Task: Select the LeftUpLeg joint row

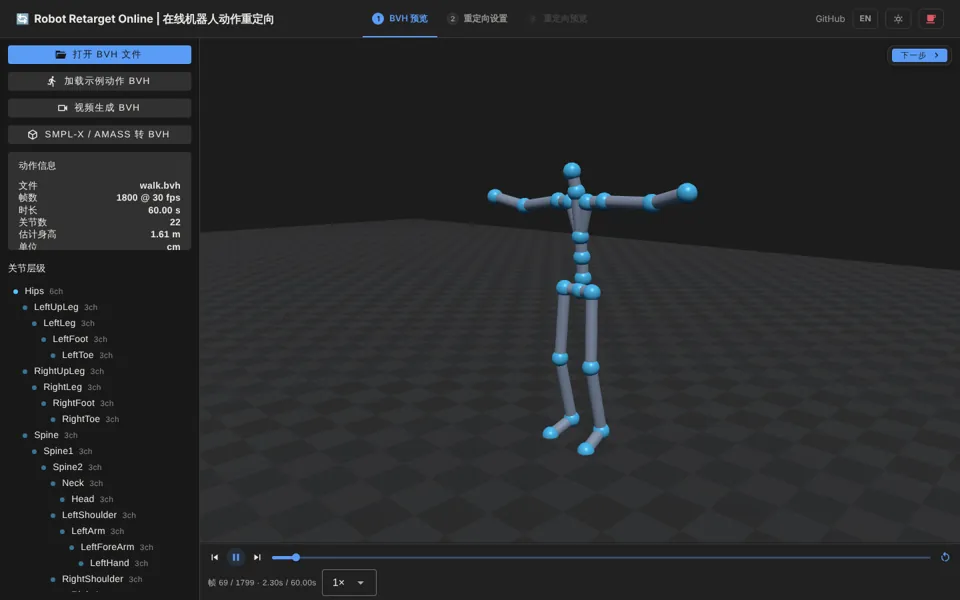Action: (99, 307)
